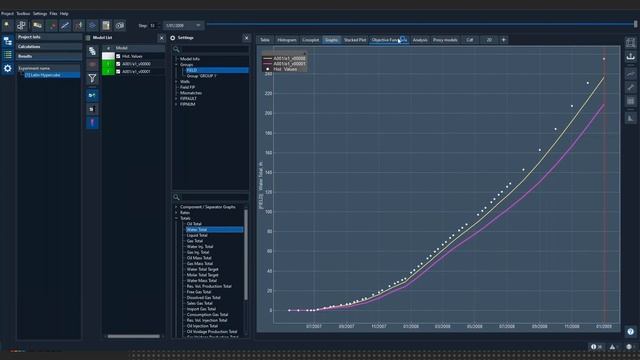
Task: Click the first main toolbar icon with yellow light
Action: [7, 25]
